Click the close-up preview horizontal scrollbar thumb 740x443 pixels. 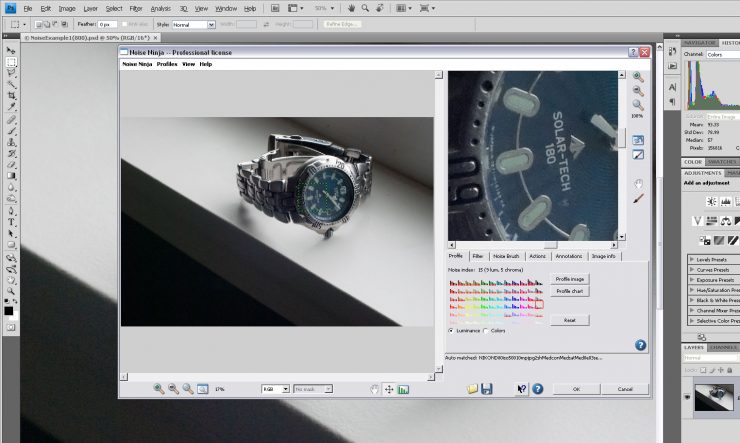pyautogui.click(x=550, y=245)
